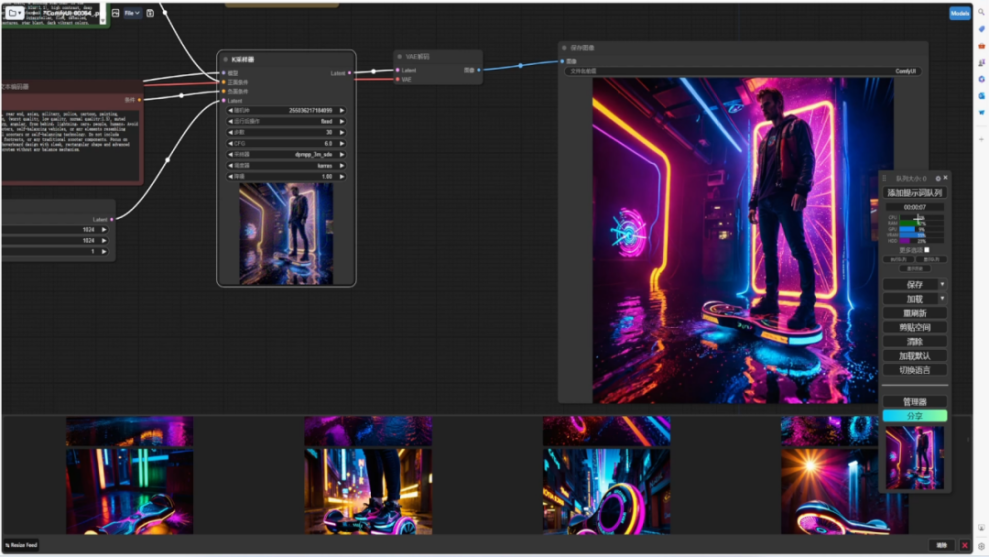The width and height of the screenshot is (989, 557).
Task: Click the 保存图像 图像 input dot
Action: [563, 61]
